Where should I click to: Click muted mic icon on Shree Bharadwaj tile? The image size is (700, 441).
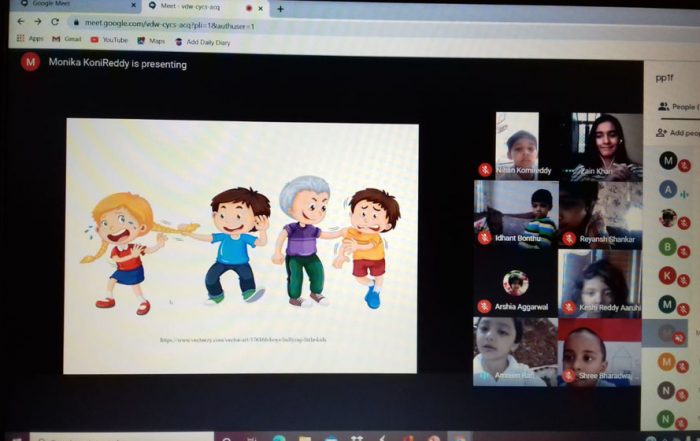(568, 375)
